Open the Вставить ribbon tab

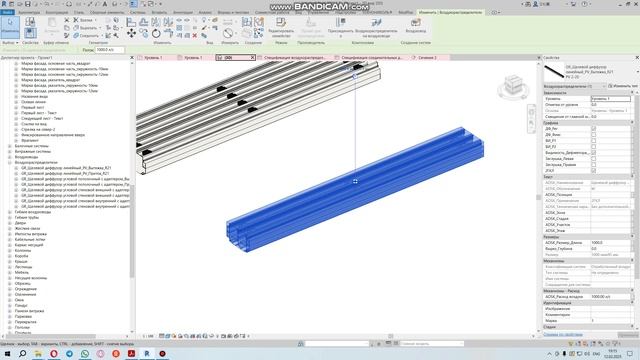159,13
